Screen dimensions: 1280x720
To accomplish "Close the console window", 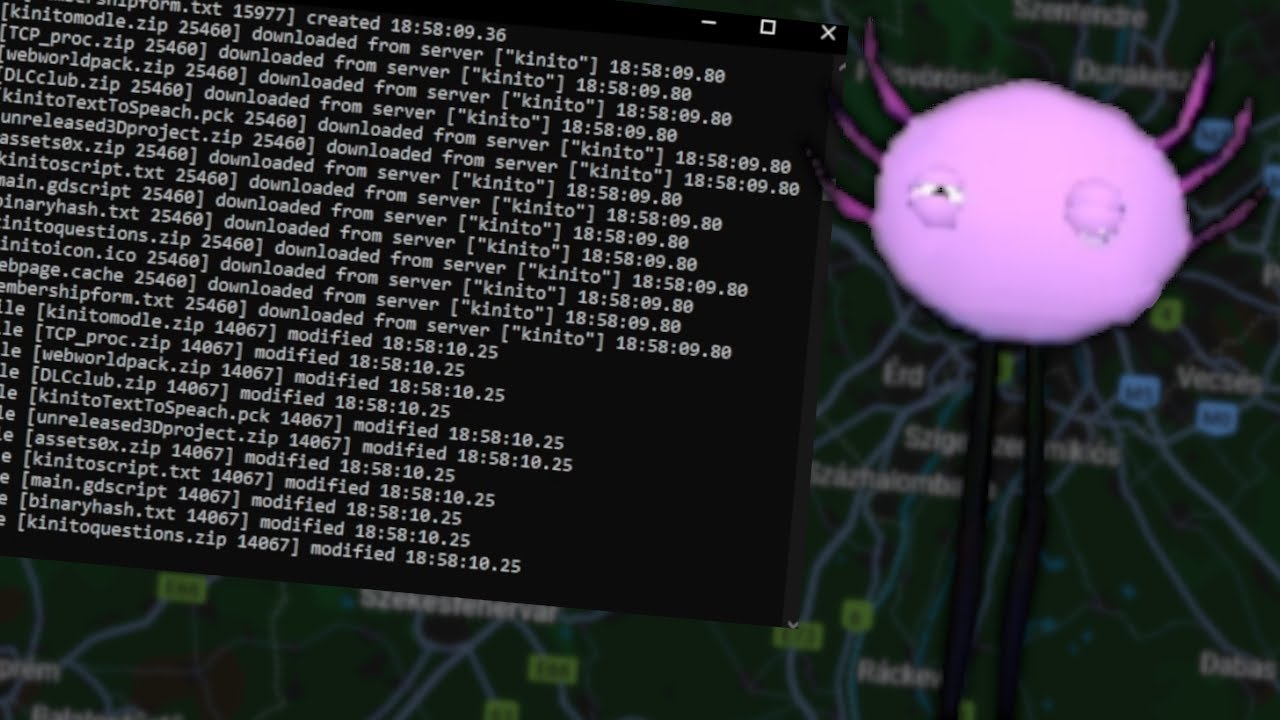I will 828,33.
